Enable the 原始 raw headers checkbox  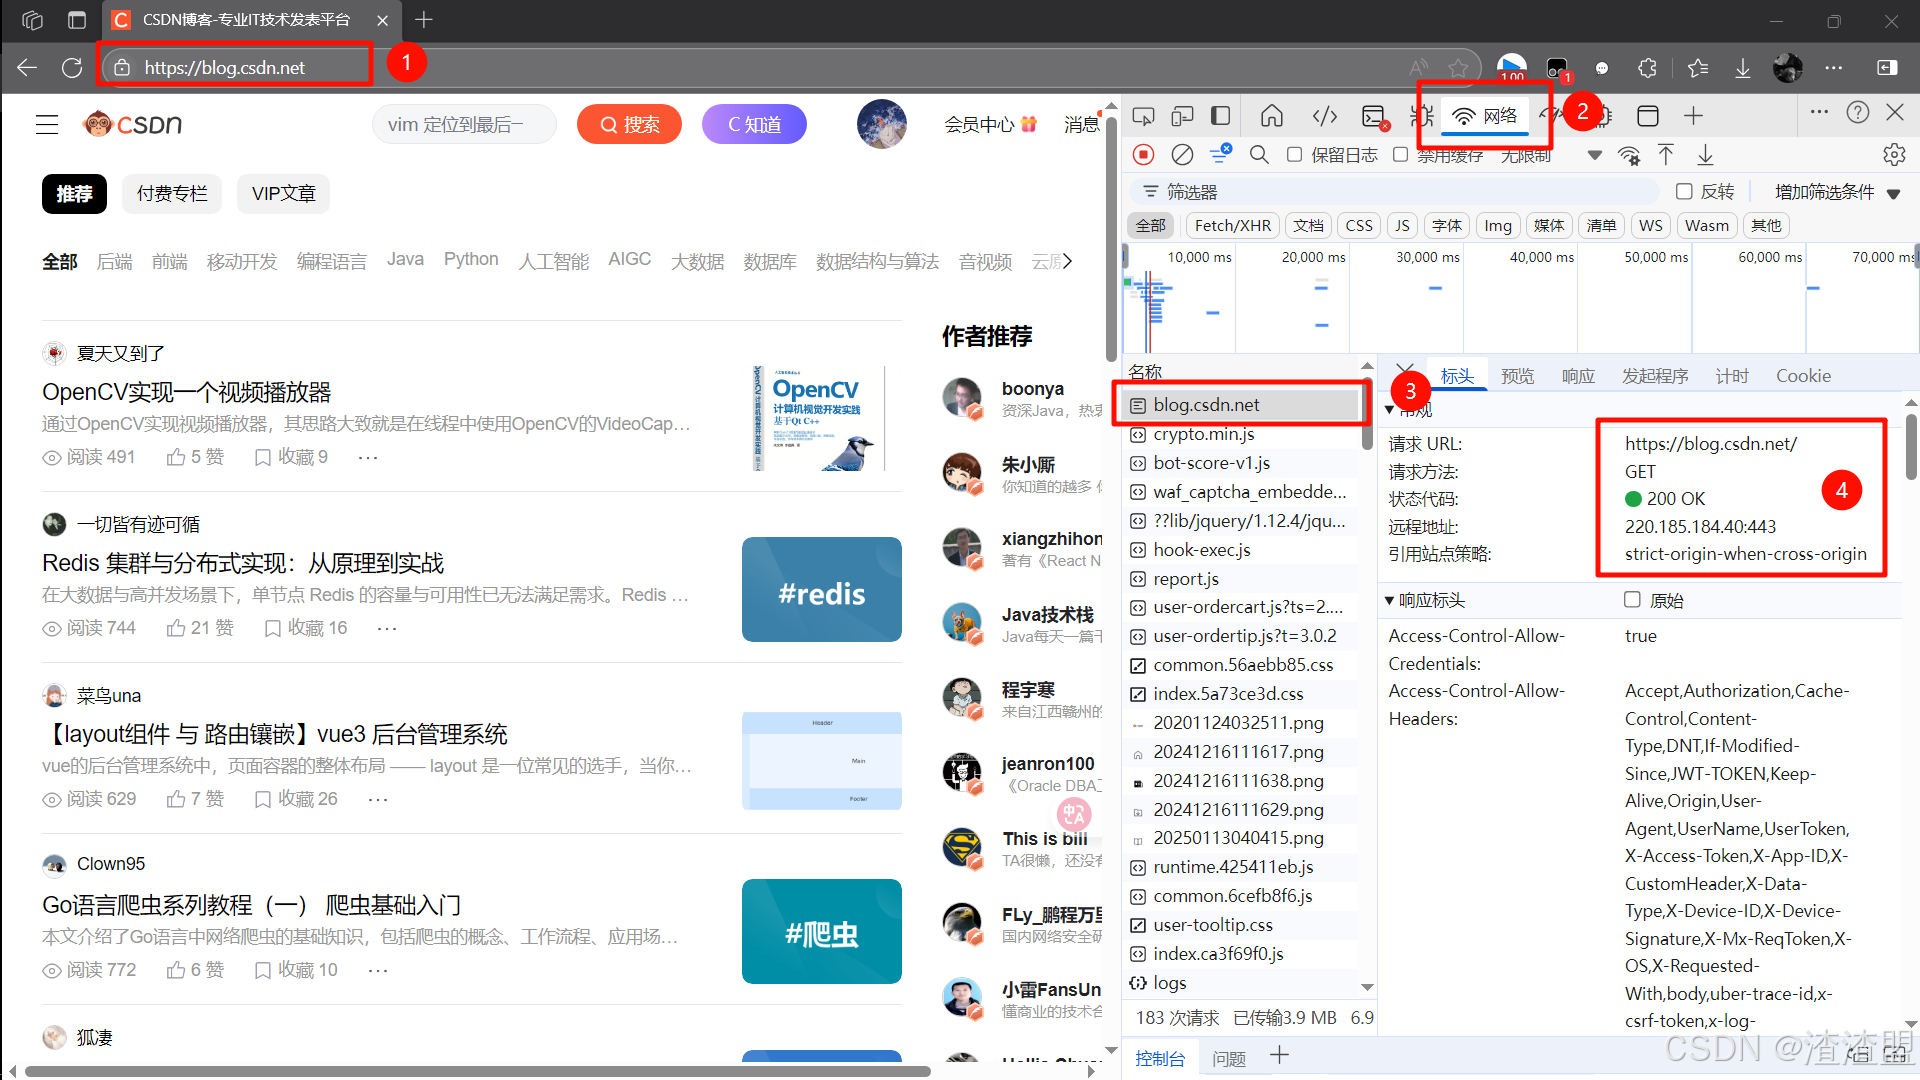click(1632, 600)
